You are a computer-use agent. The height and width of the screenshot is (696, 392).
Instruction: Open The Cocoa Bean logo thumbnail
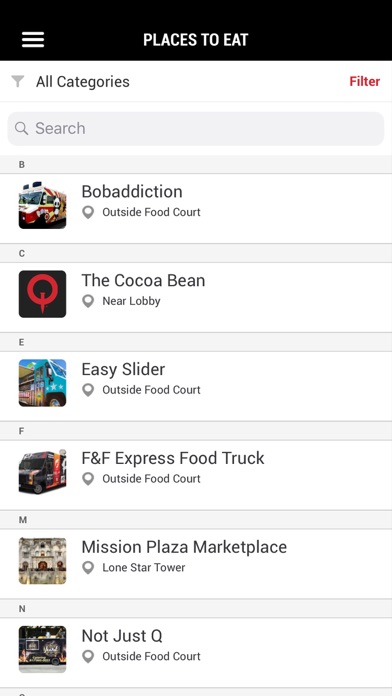[43, 294]
